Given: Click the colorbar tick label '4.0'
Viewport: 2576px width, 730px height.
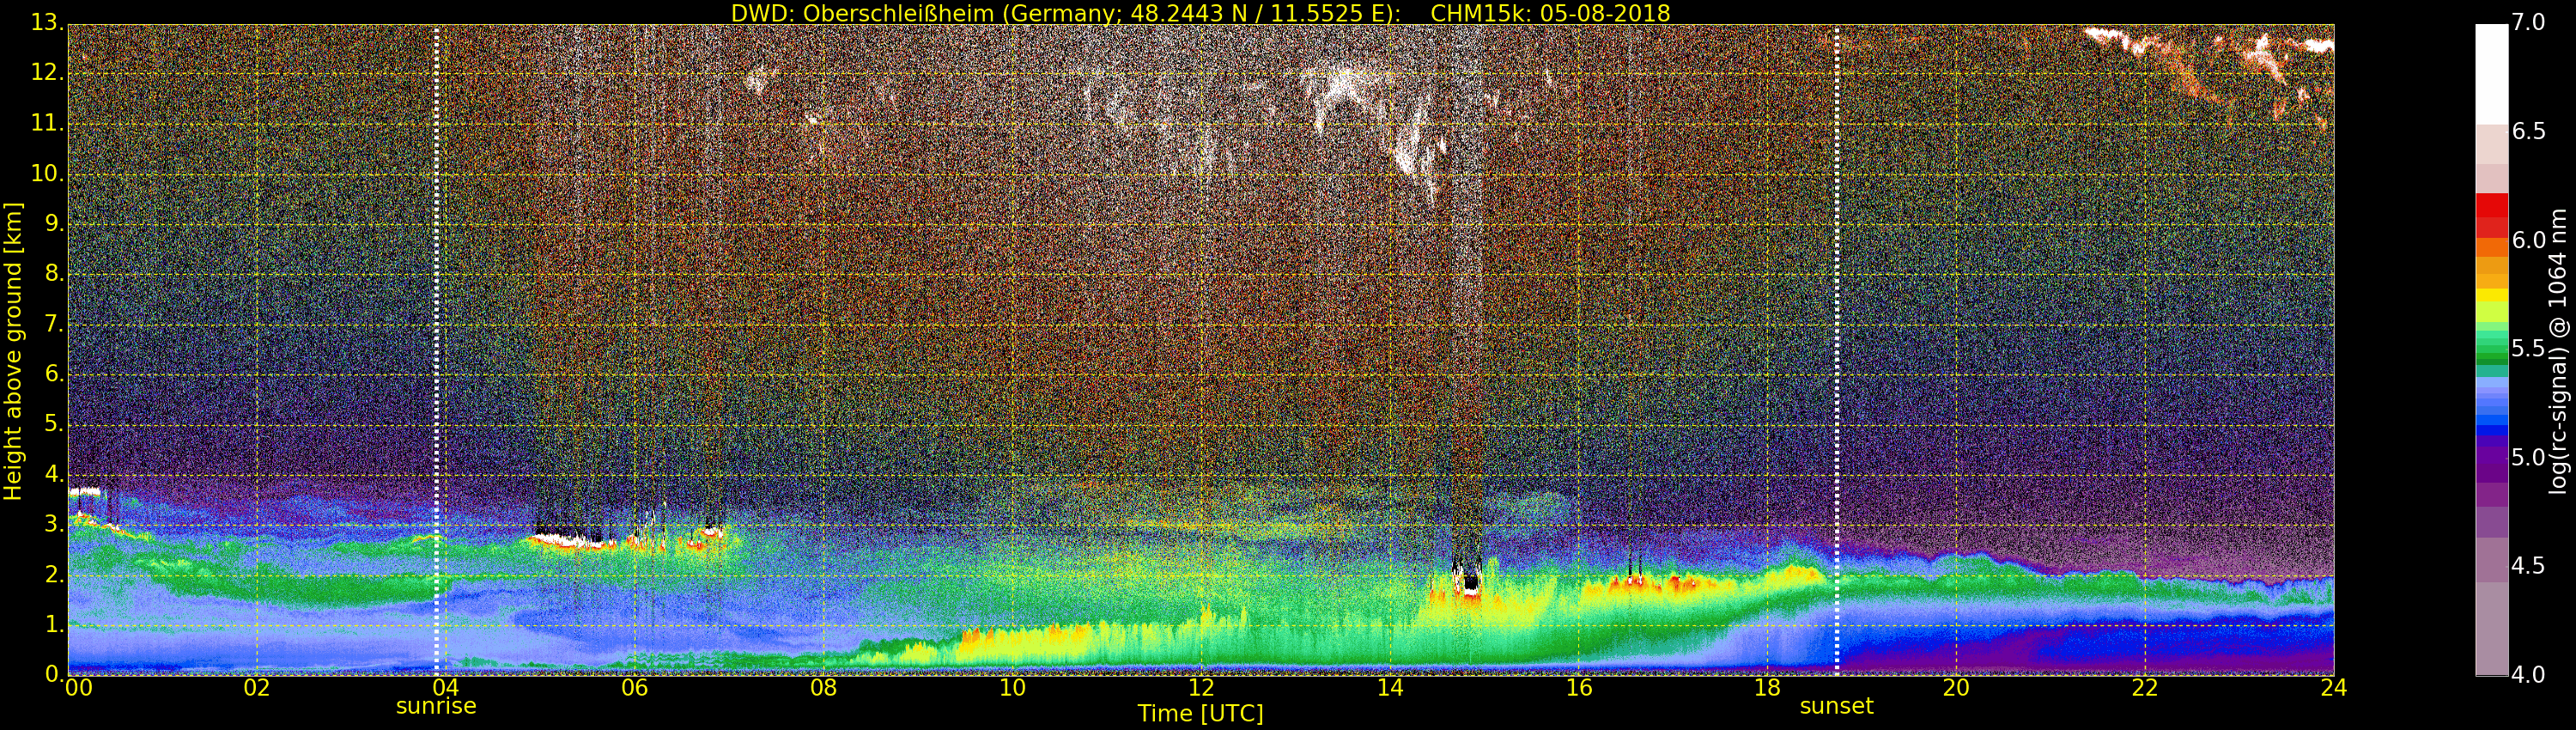Looking at the screenshot, I should click(2528, 675).
